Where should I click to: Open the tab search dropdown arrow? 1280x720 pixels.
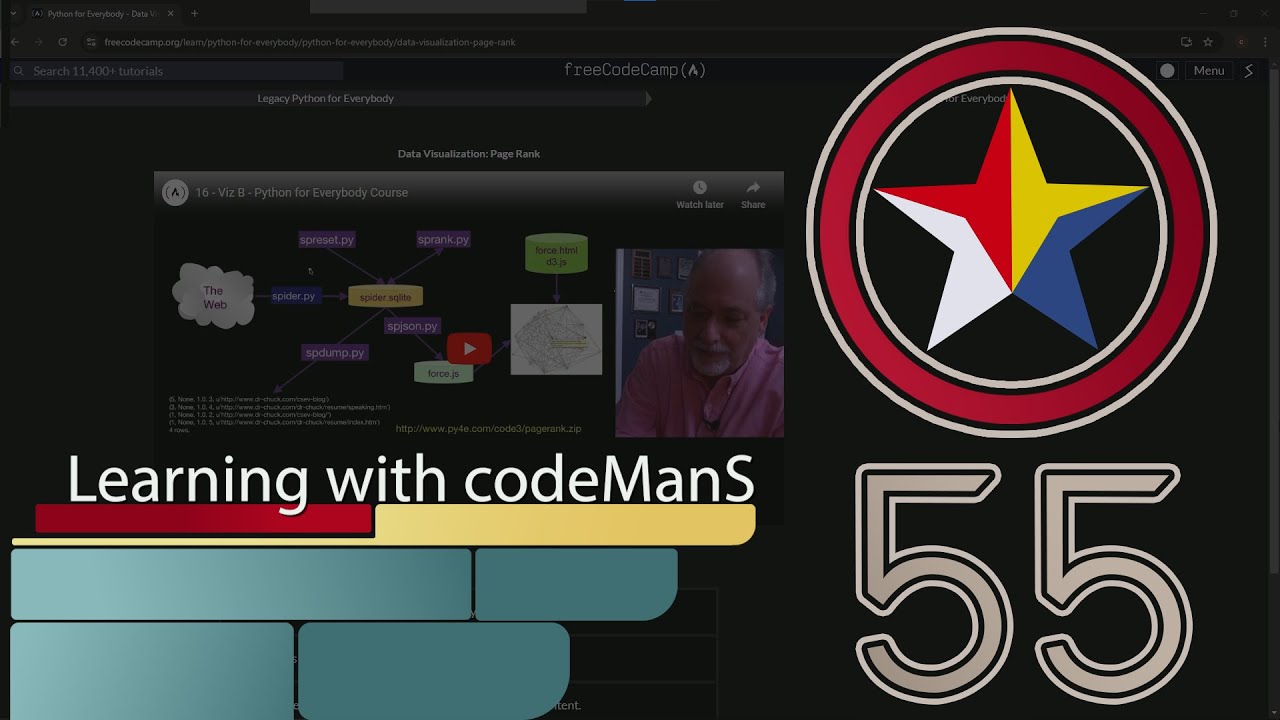[12, 14]
